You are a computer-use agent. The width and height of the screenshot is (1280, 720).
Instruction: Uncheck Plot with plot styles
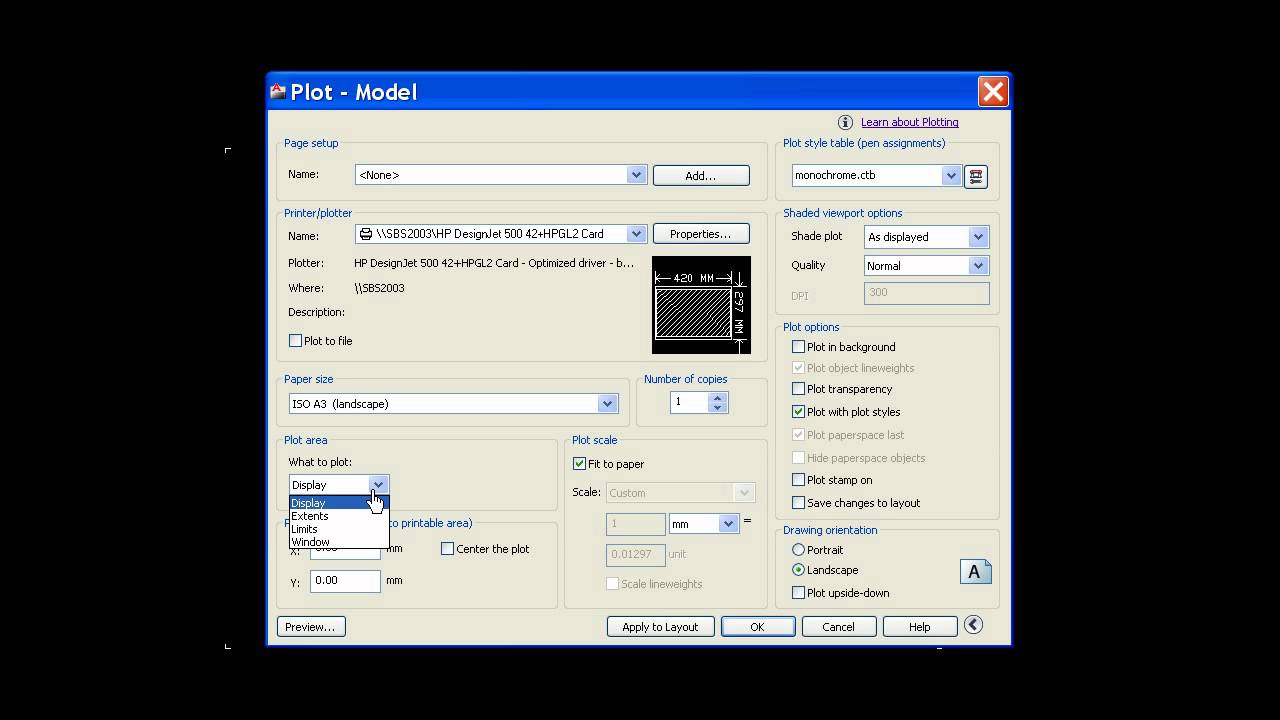coord(798,412)
